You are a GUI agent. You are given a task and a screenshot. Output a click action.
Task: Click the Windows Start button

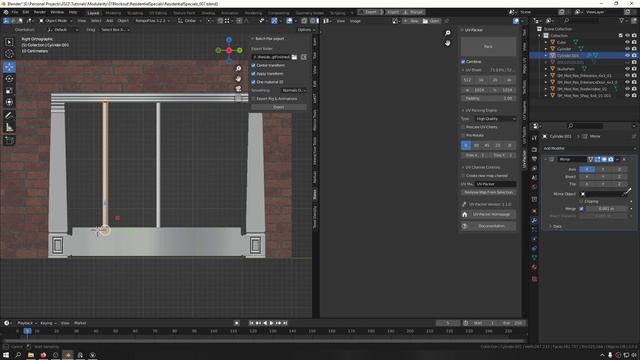click(6, 355)
